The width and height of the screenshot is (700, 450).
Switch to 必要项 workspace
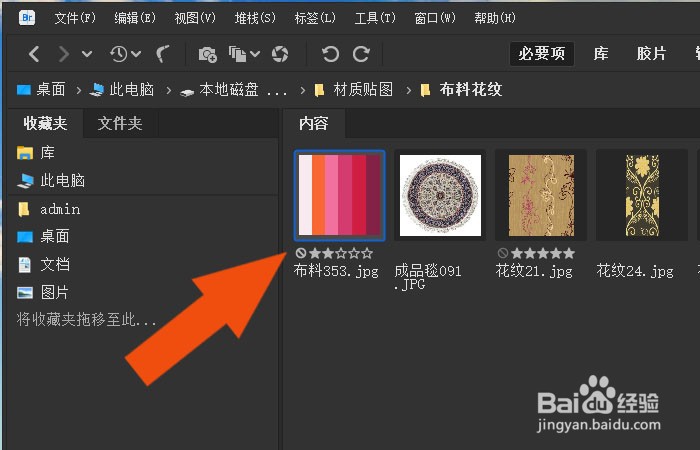point(542,54)
